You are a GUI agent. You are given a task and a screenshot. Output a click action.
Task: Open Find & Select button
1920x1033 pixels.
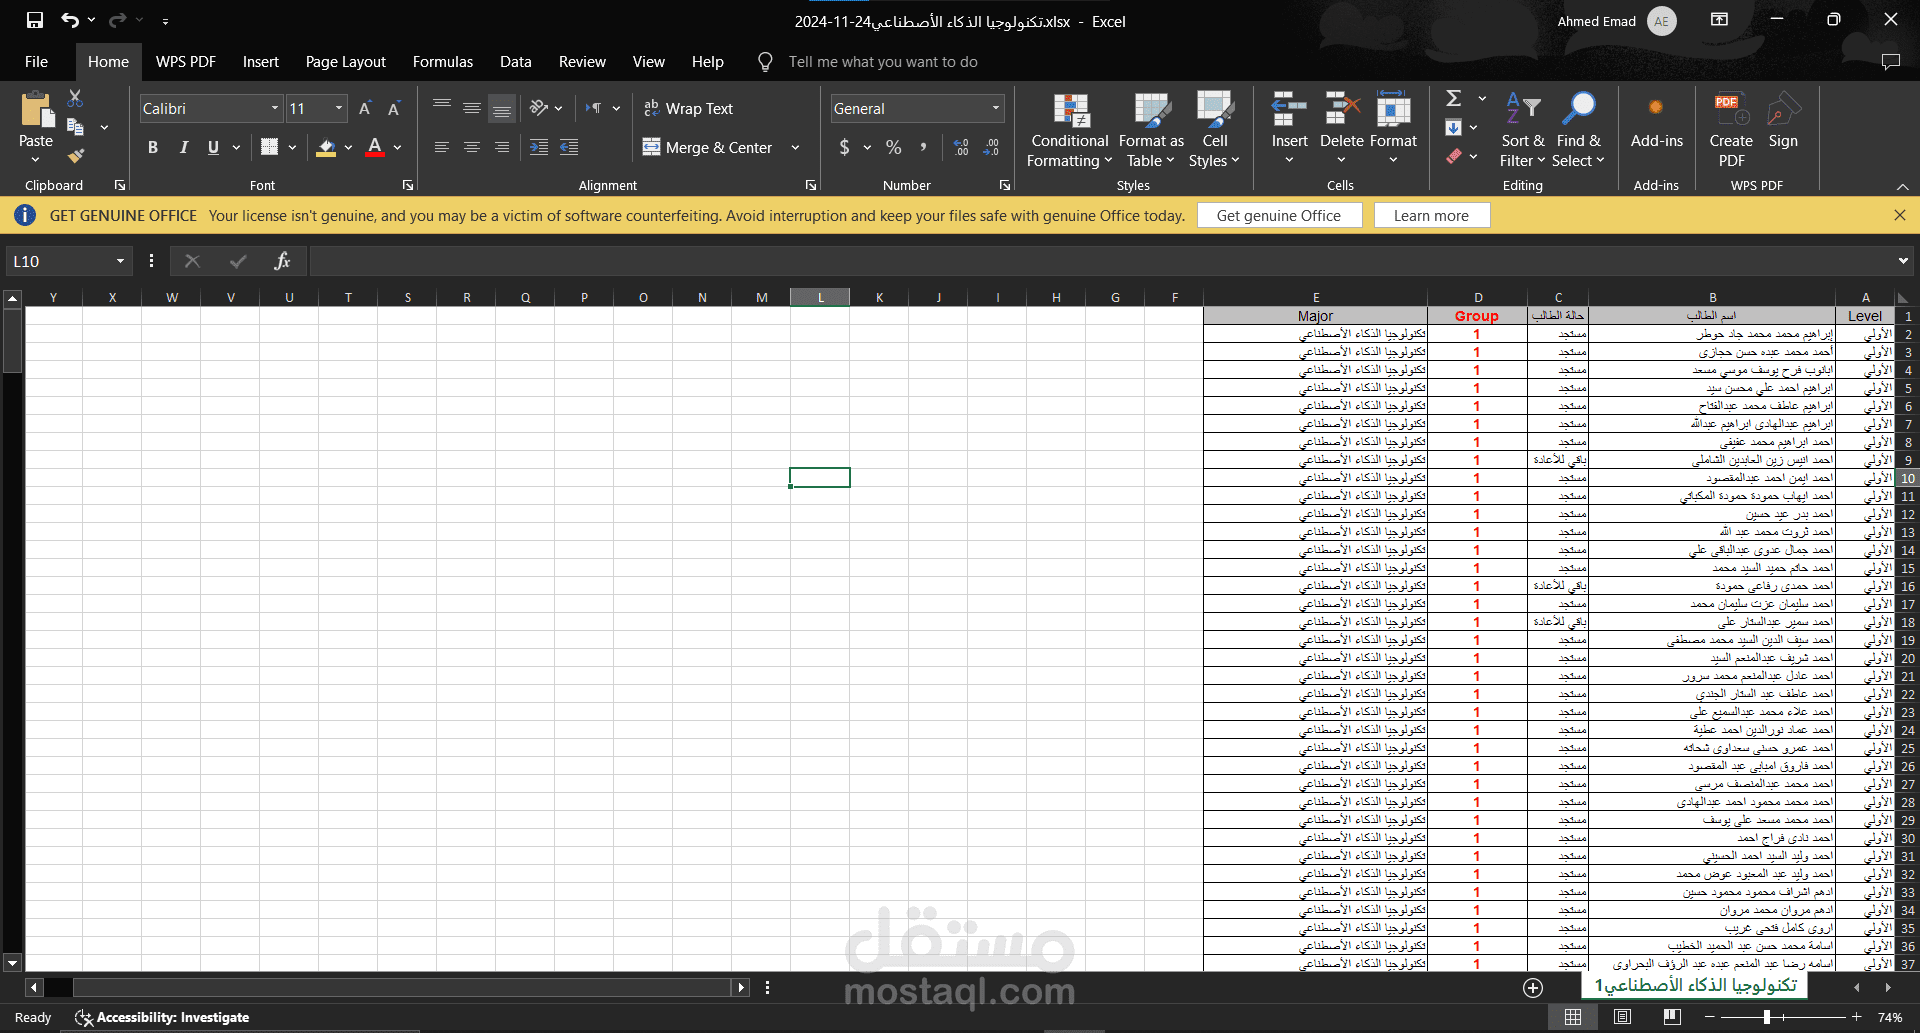[1579, 130]
